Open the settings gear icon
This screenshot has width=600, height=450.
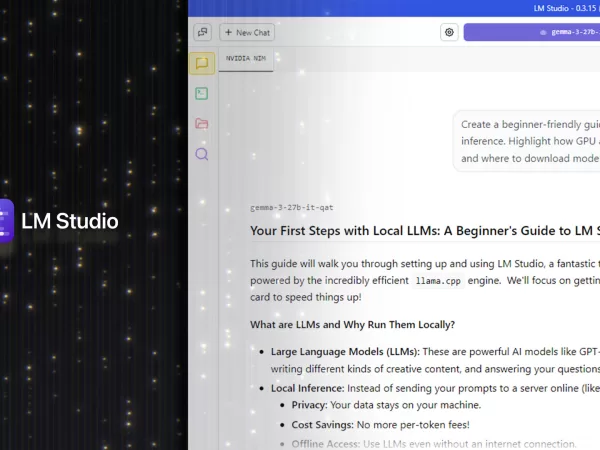coord(449,33)
